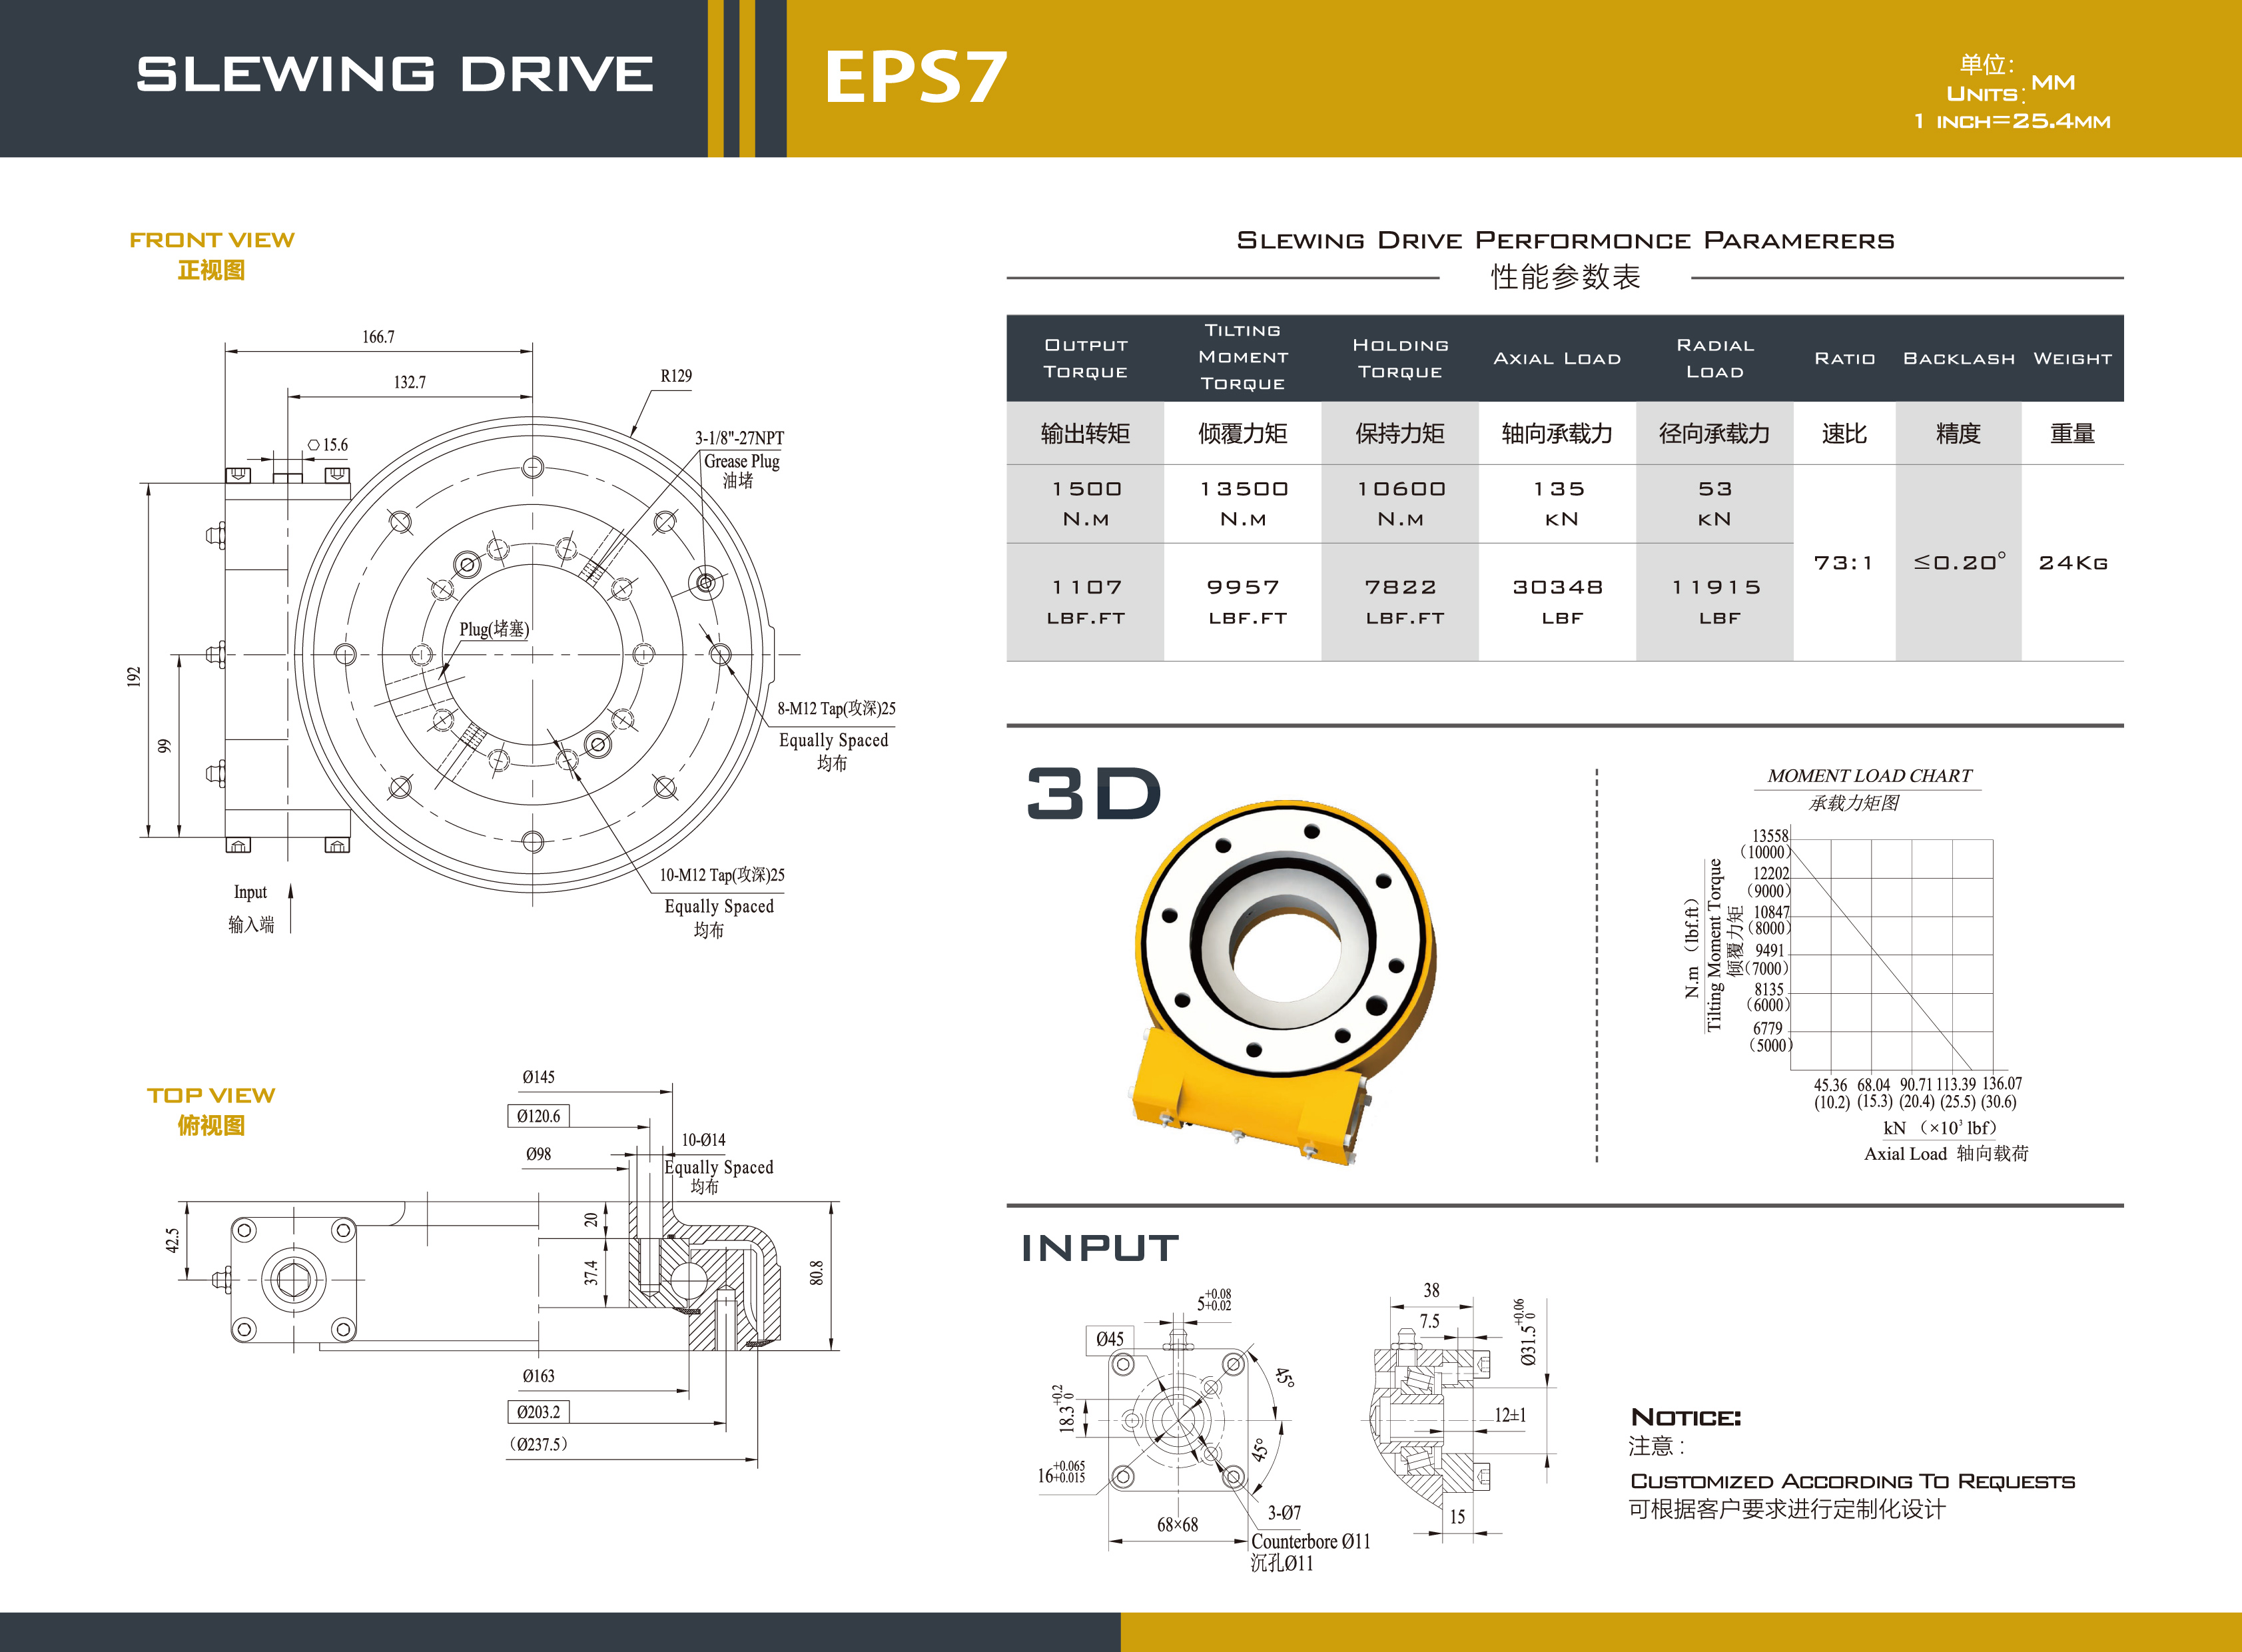This screenshot has width=2242, height=1652.
Task: Click the 13558 value on chart axis
Action: [1770, 836]
